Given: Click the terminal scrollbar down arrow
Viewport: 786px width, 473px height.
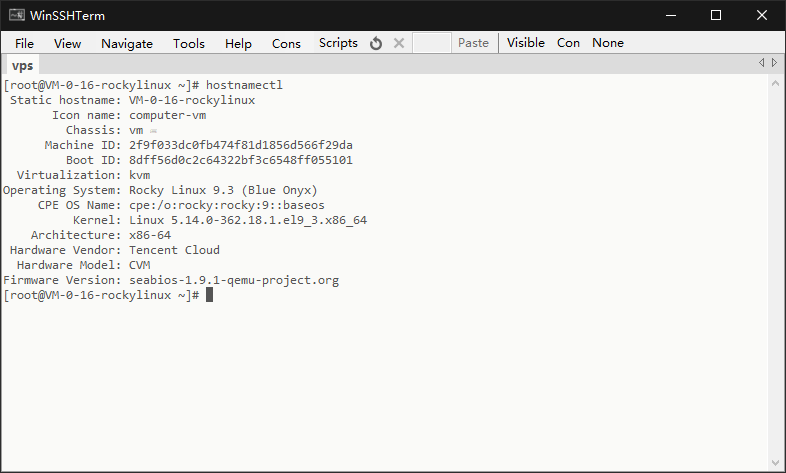Looking at the screenshot, I should [775, 463].
